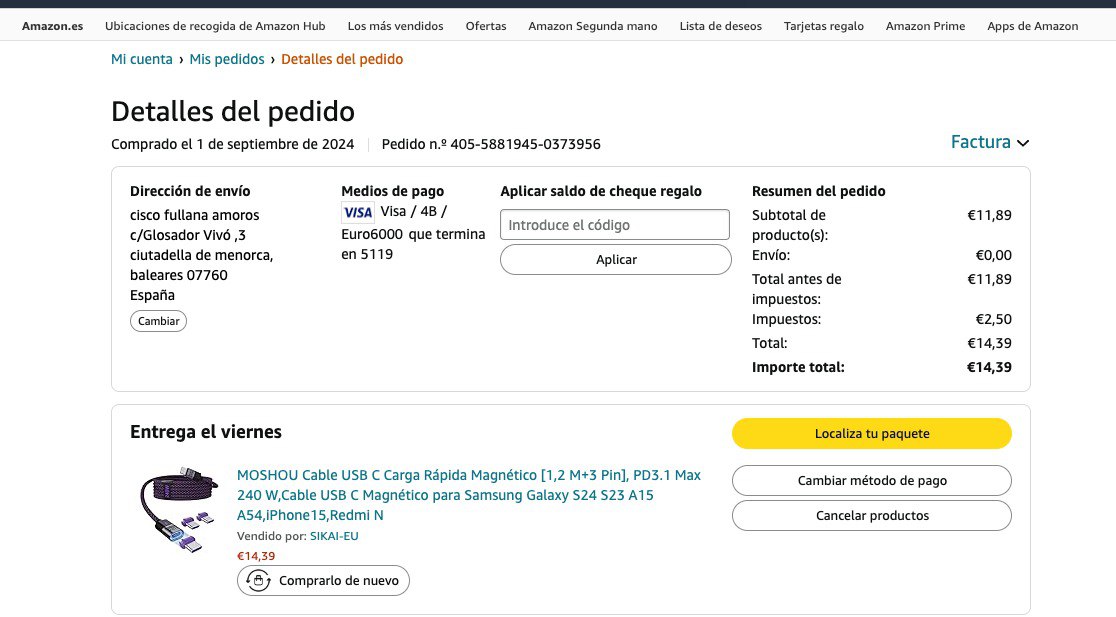Screen dimensions: 1116x617
Task: Open Los más vendidos menu item
Action: pos(395,26)
